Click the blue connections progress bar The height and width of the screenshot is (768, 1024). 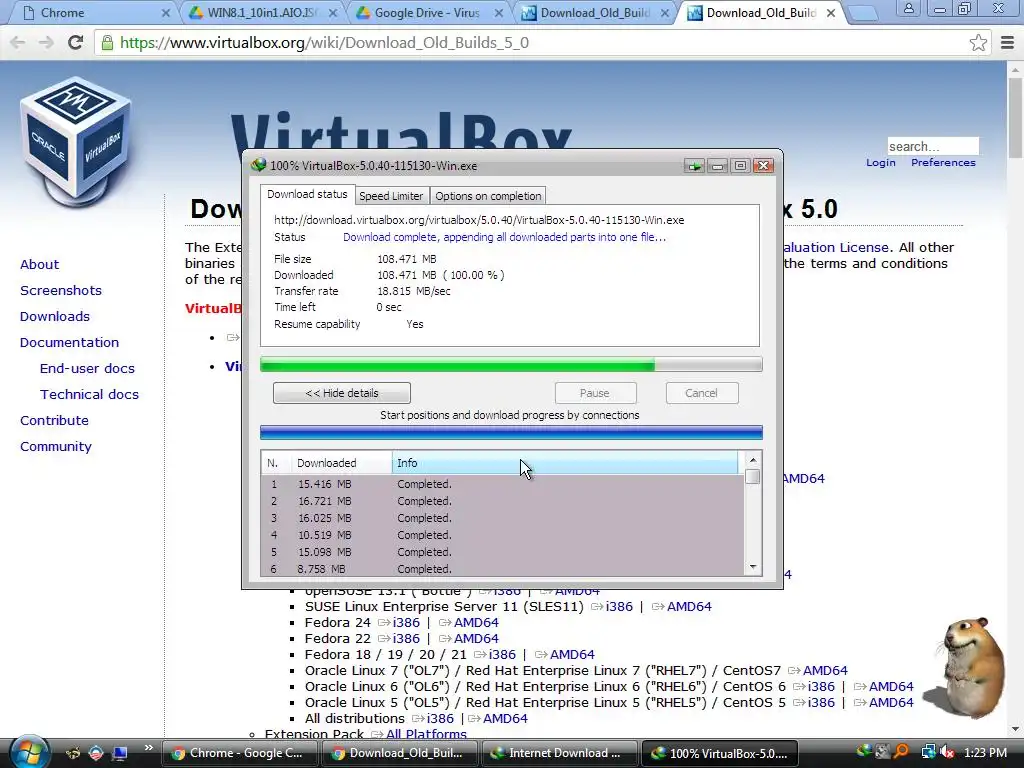pos(511,432)
